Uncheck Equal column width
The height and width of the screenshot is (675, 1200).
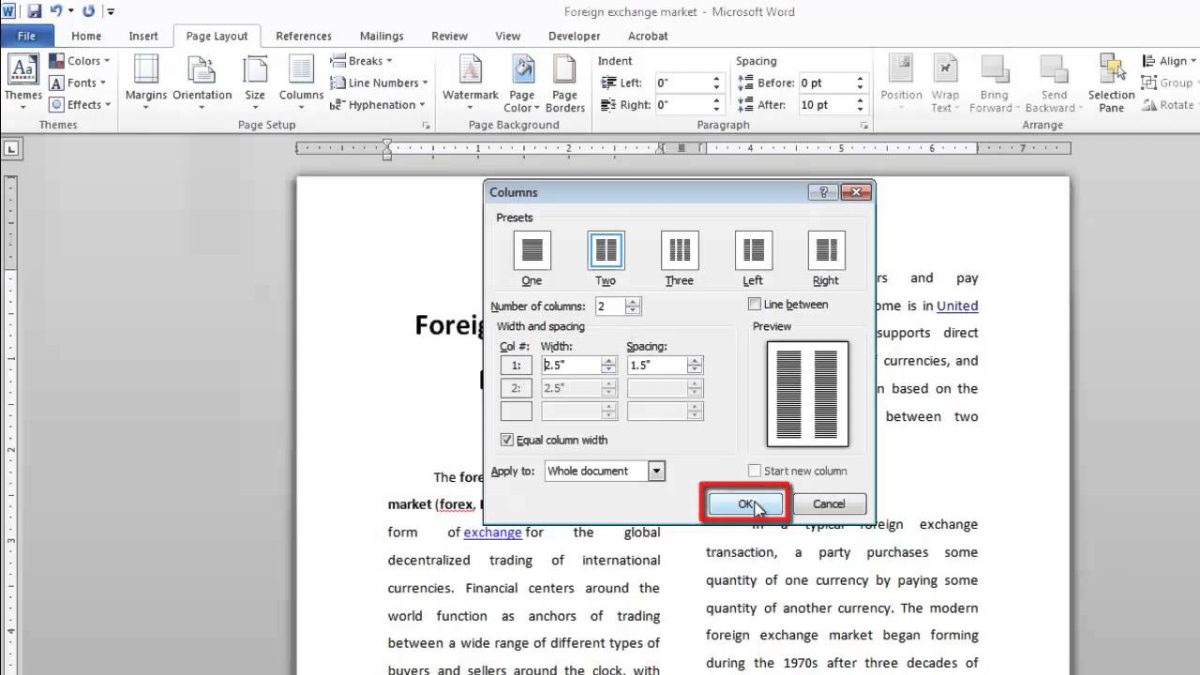click(x=508, y=440)
